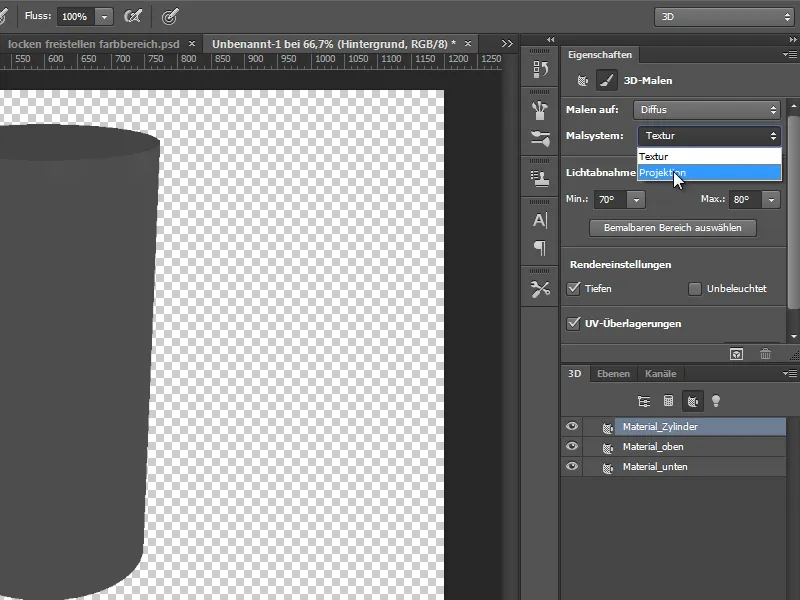Toggle the UV-Überlagerungen checkbox
Screen dimensions: 800x600
click(573, 323)
